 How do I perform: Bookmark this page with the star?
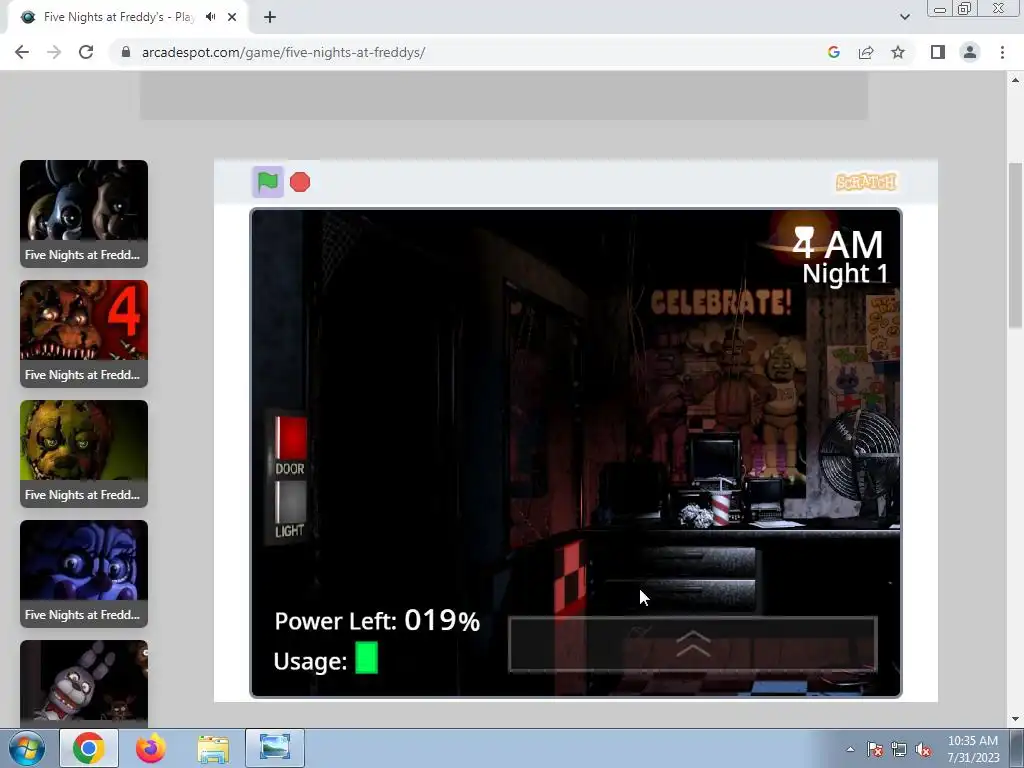(898, 52)
